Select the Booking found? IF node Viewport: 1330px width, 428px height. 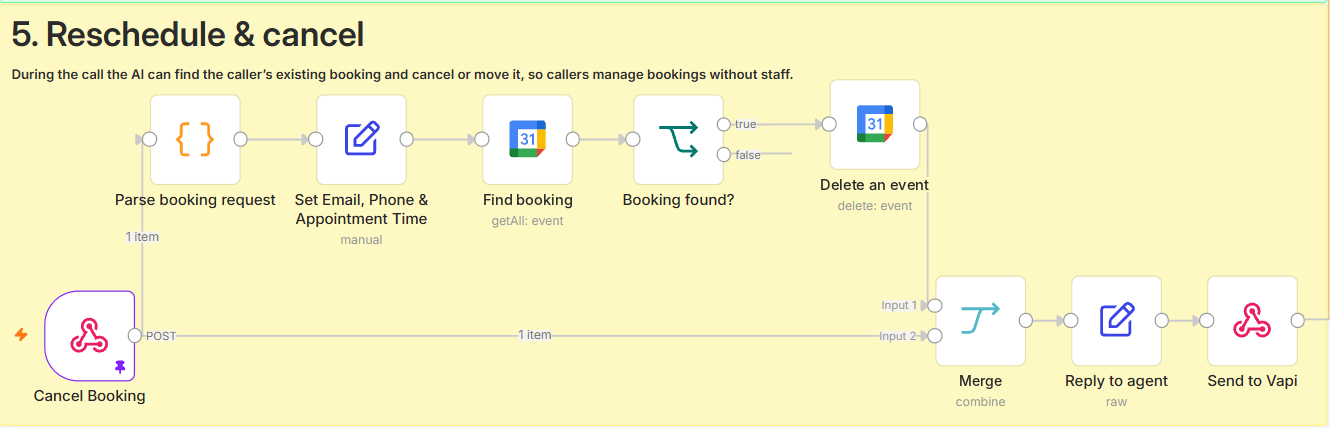point(679,140)
